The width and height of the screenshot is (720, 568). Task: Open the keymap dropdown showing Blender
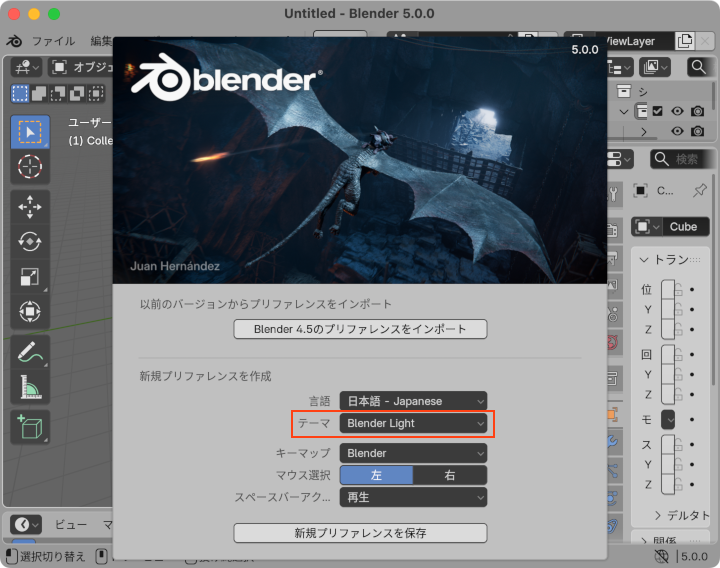tap(413, 453)
